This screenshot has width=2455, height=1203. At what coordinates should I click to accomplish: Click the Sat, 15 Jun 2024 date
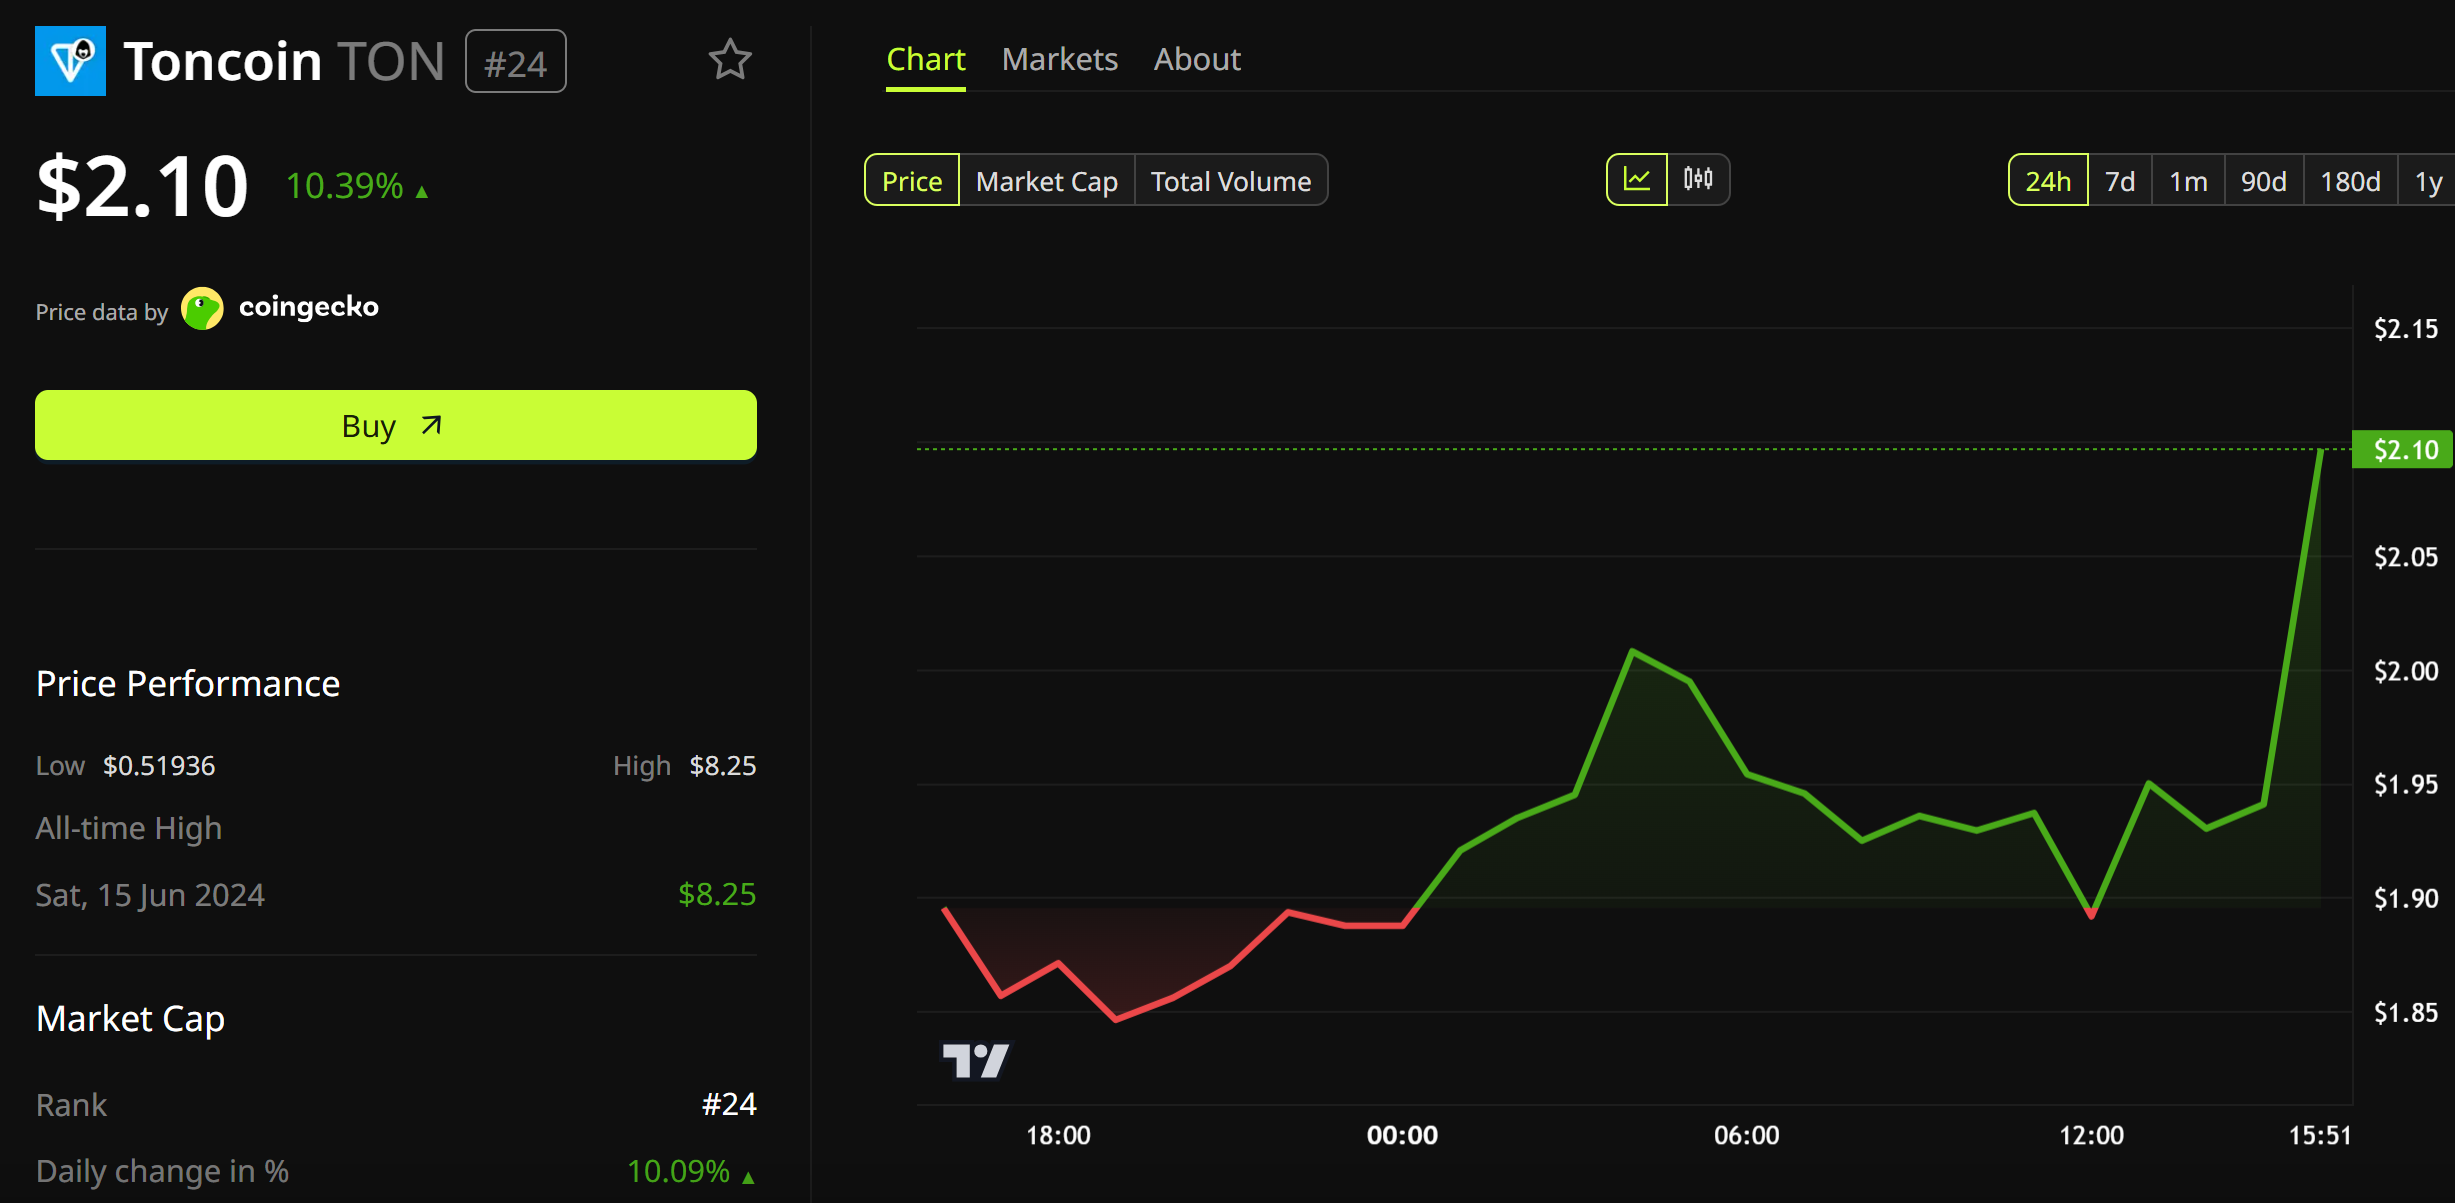pos(150,895)
